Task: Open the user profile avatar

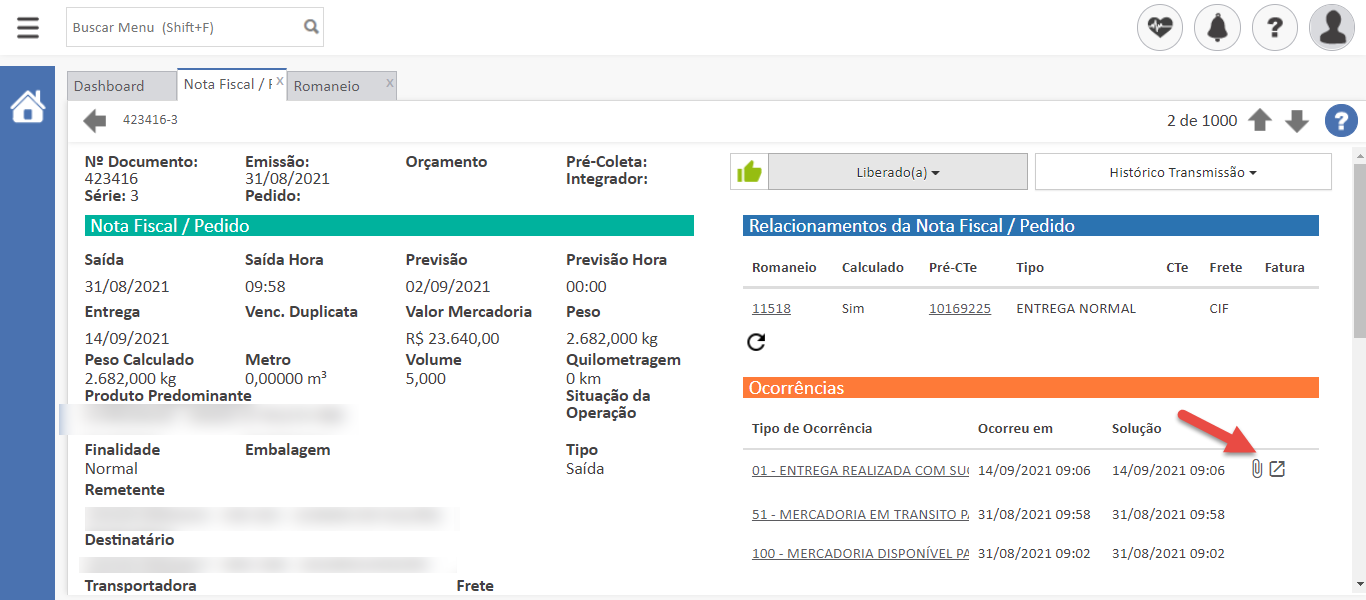Action: pos(1332,28)
